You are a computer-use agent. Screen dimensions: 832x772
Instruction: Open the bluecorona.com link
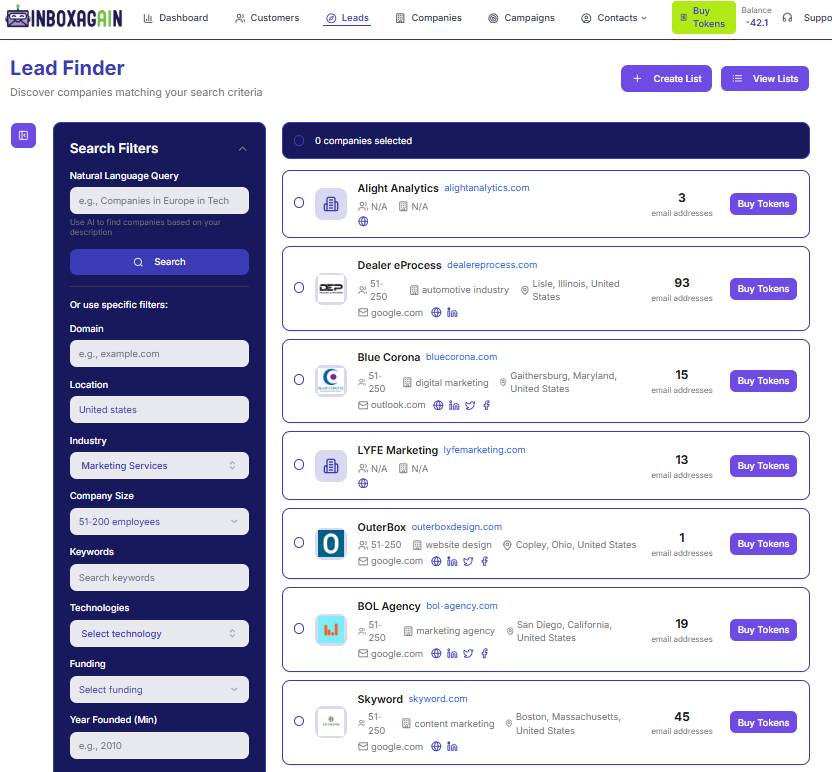coord(461,357)
